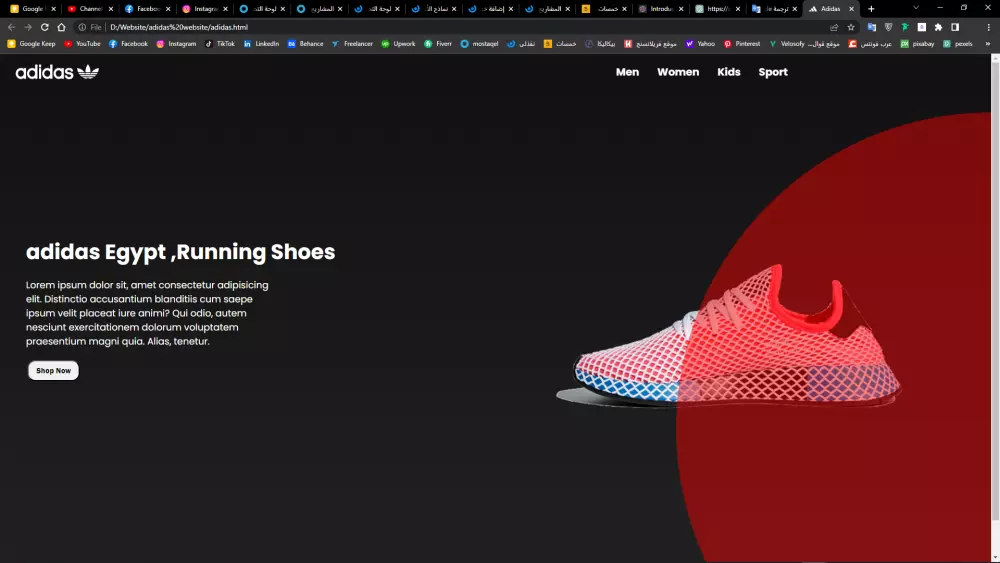Click the browser forward arrow

[x=28, y=27]
